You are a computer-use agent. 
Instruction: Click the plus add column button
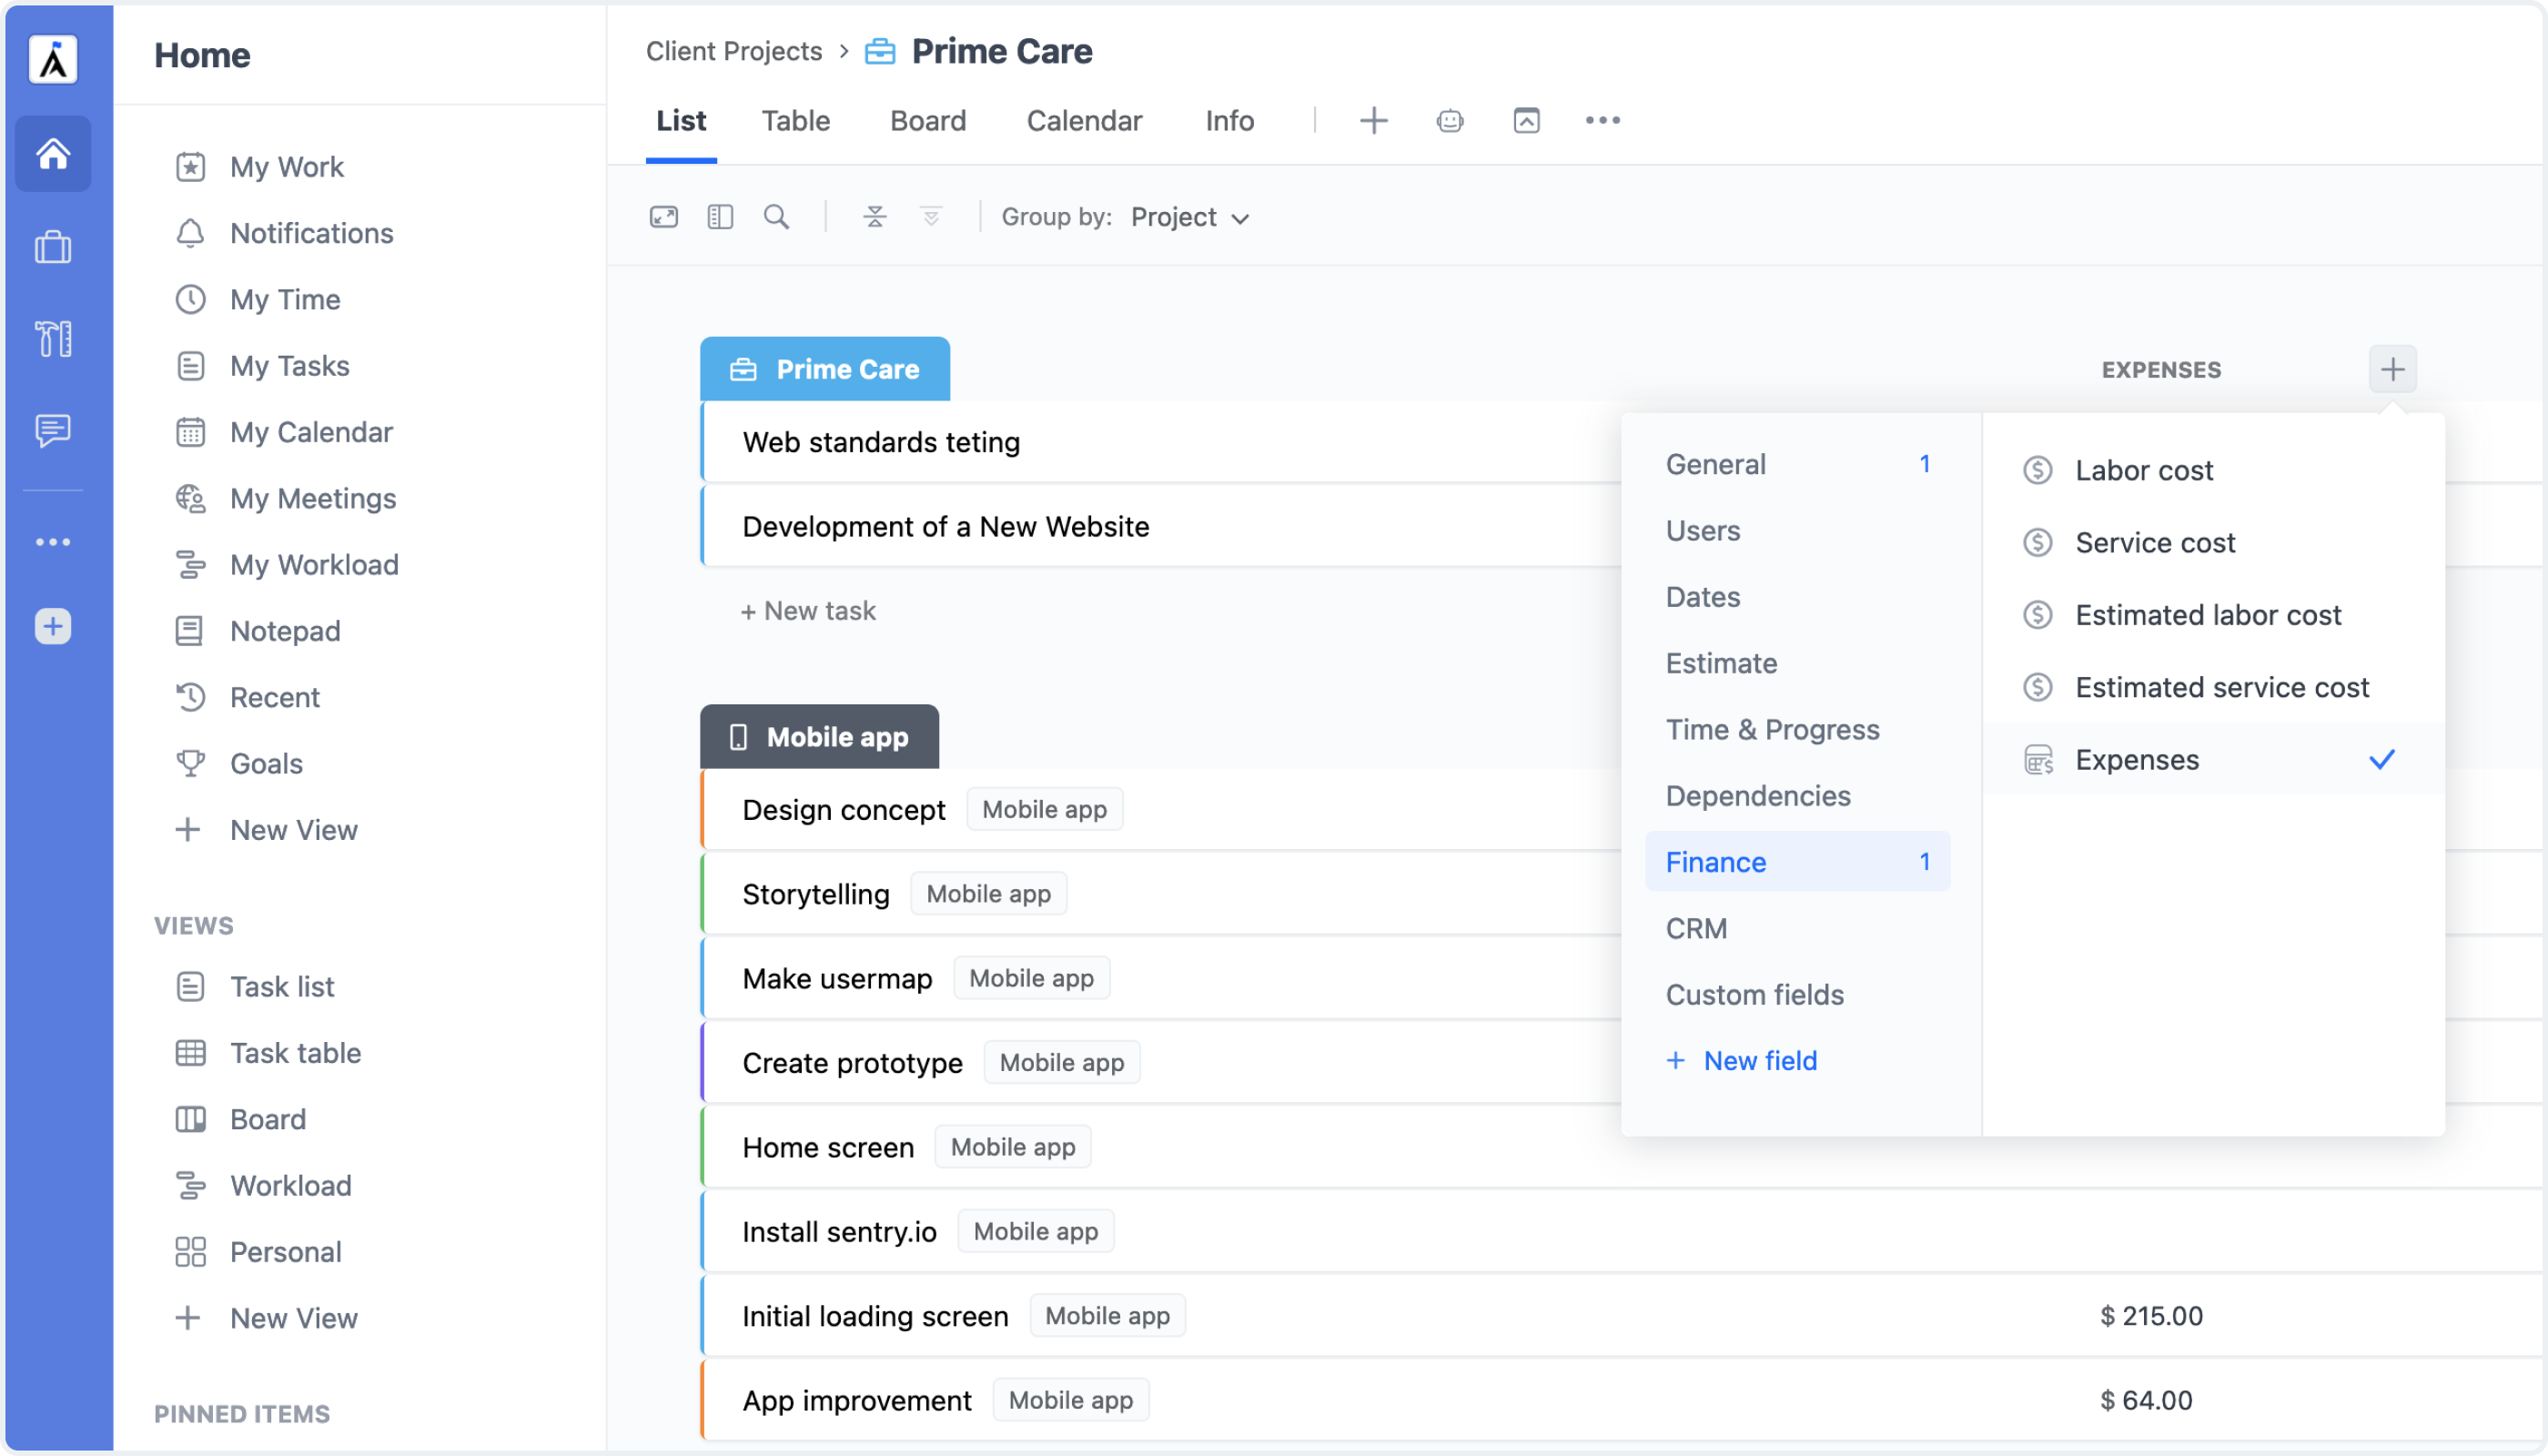(x=2392, y=370)
